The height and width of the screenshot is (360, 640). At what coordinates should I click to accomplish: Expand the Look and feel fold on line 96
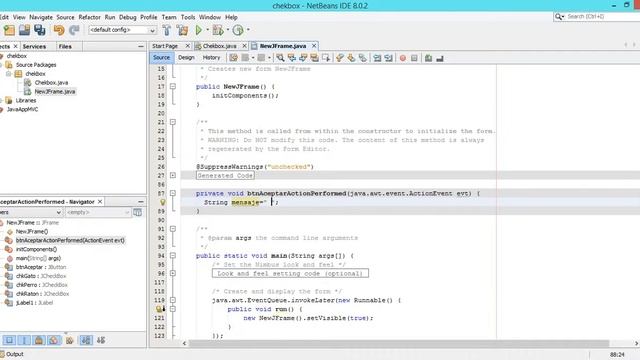(x=173, y=273)
